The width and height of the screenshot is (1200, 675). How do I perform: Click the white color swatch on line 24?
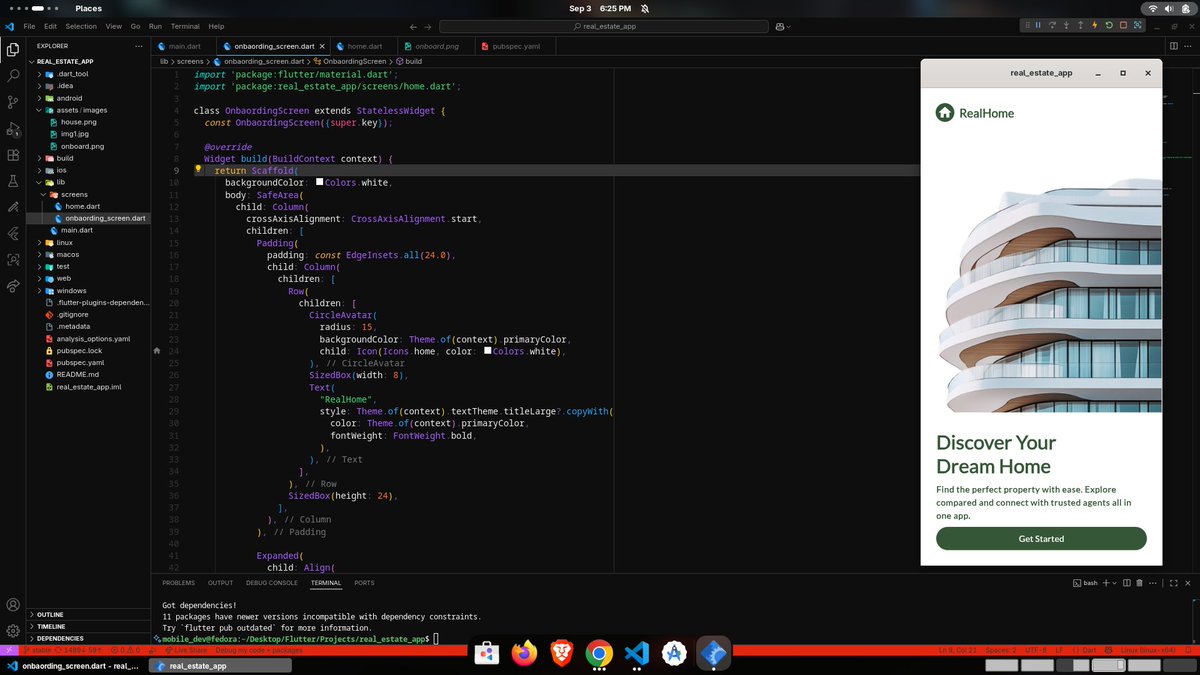point(487,351)
